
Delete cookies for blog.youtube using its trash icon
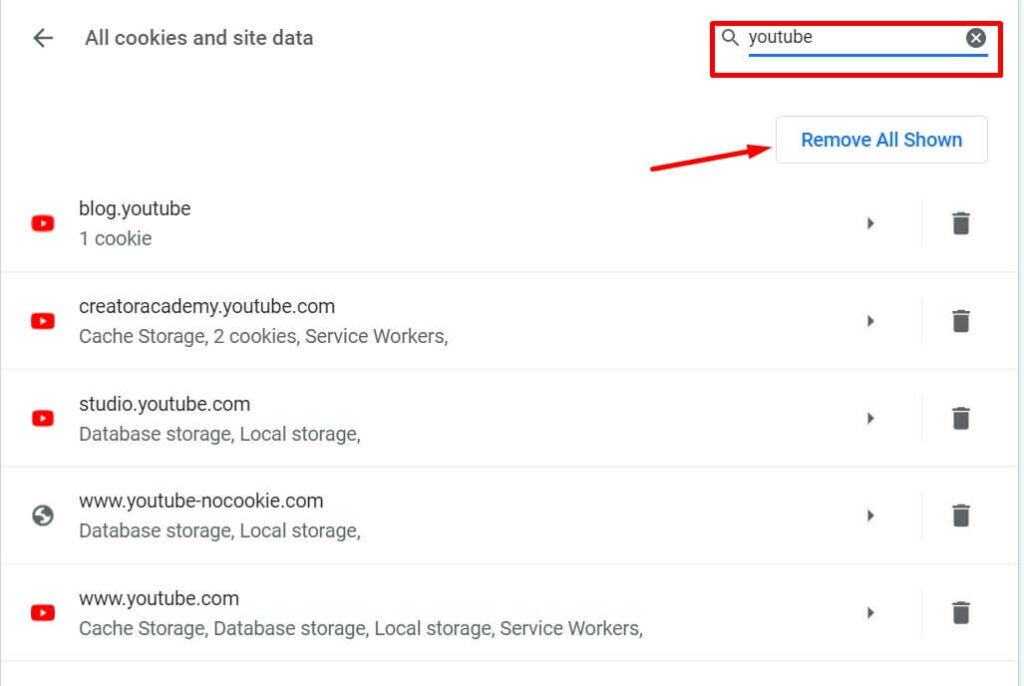point(960,223)
